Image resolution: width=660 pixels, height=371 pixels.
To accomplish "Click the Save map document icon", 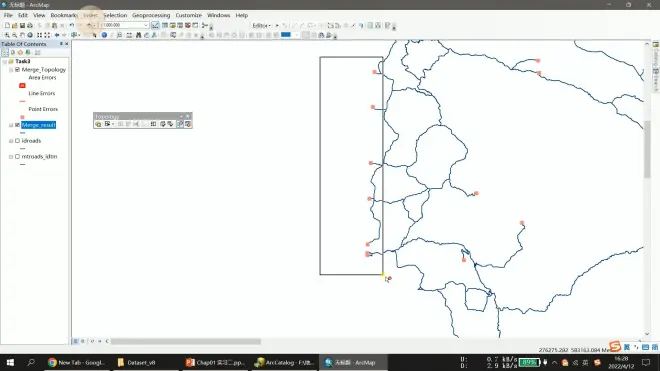I will (x=22, y=25).
